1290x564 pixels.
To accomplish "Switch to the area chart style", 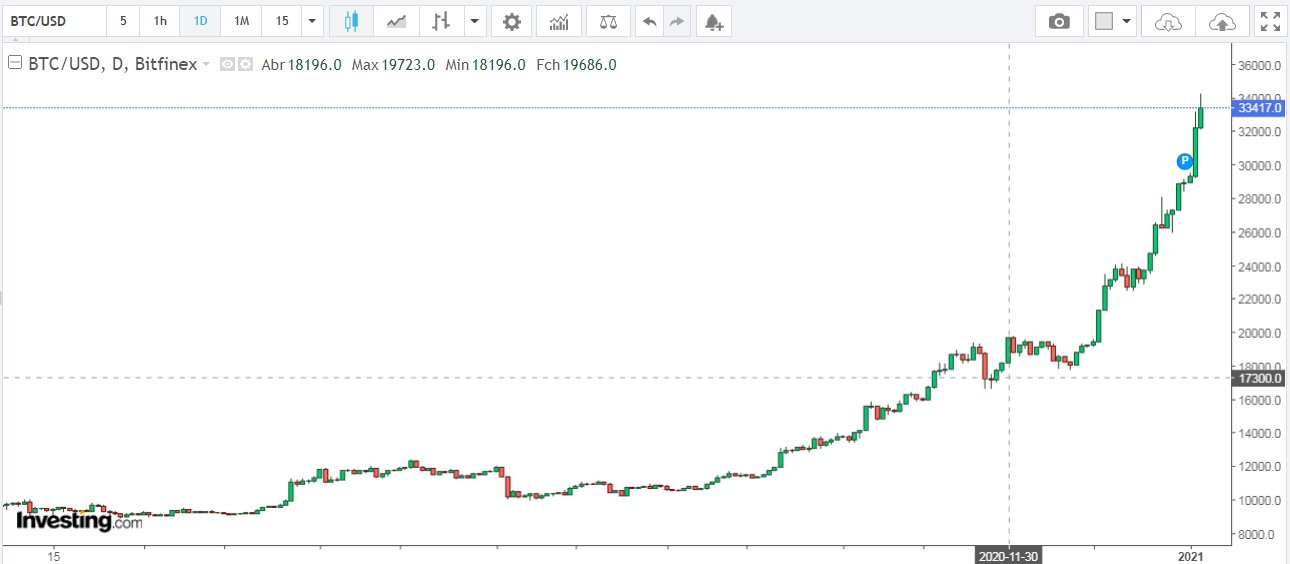I will pyautogui.click(x=396, y=21).
